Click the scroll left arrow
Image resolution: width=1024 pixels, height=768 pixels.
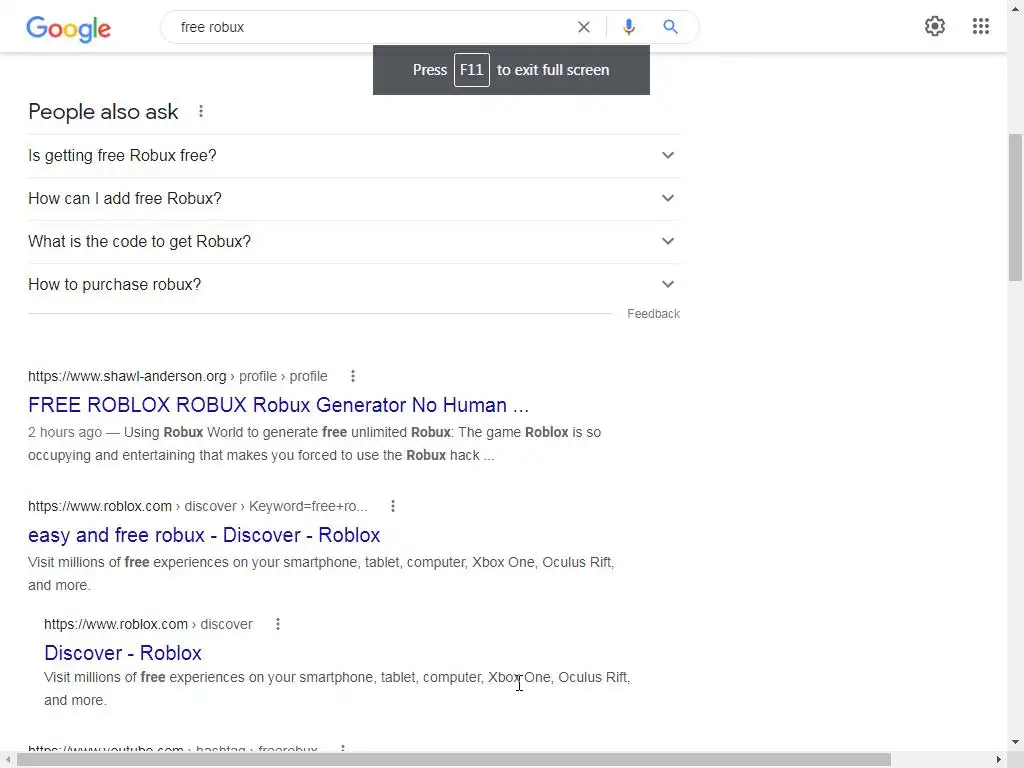[x=7, y=760]
